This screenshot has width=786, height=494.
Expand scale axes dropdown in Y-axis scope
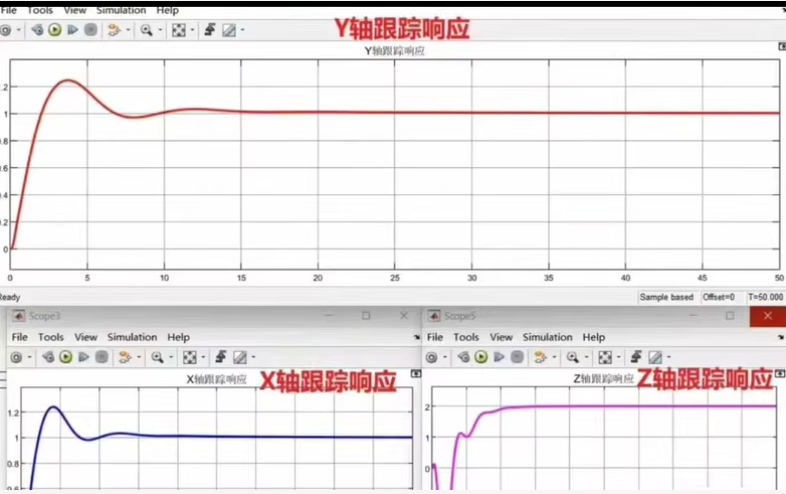(x=192, y=30)
